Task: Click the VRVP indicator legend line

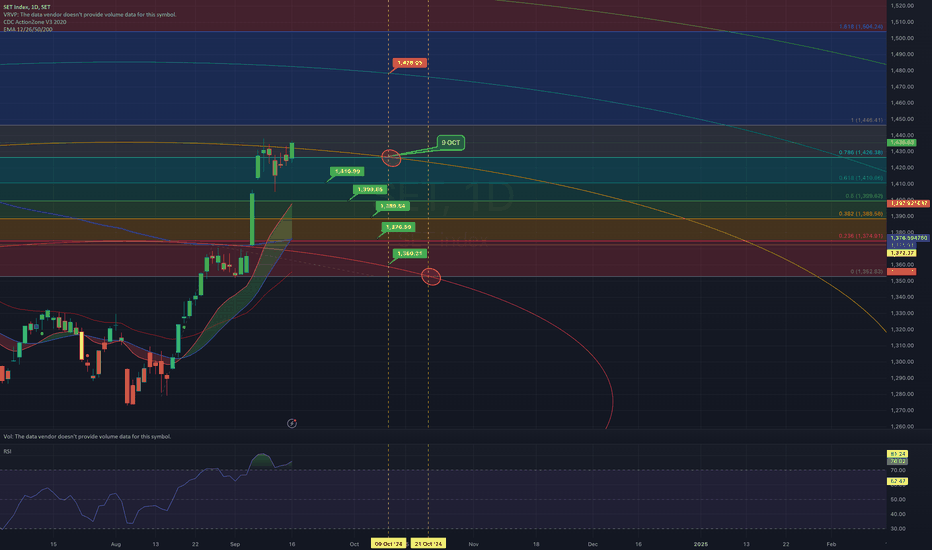Action: pos(90,14)
